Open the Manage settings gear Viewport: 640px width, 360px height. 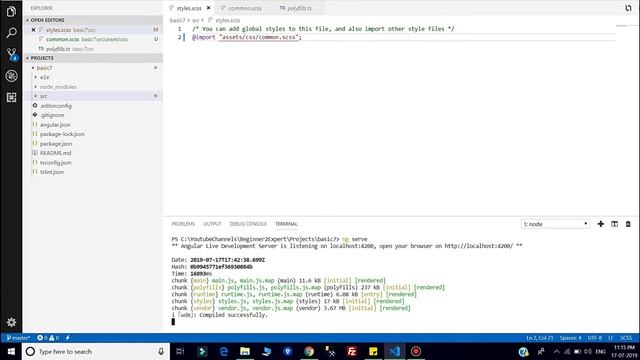11,322
